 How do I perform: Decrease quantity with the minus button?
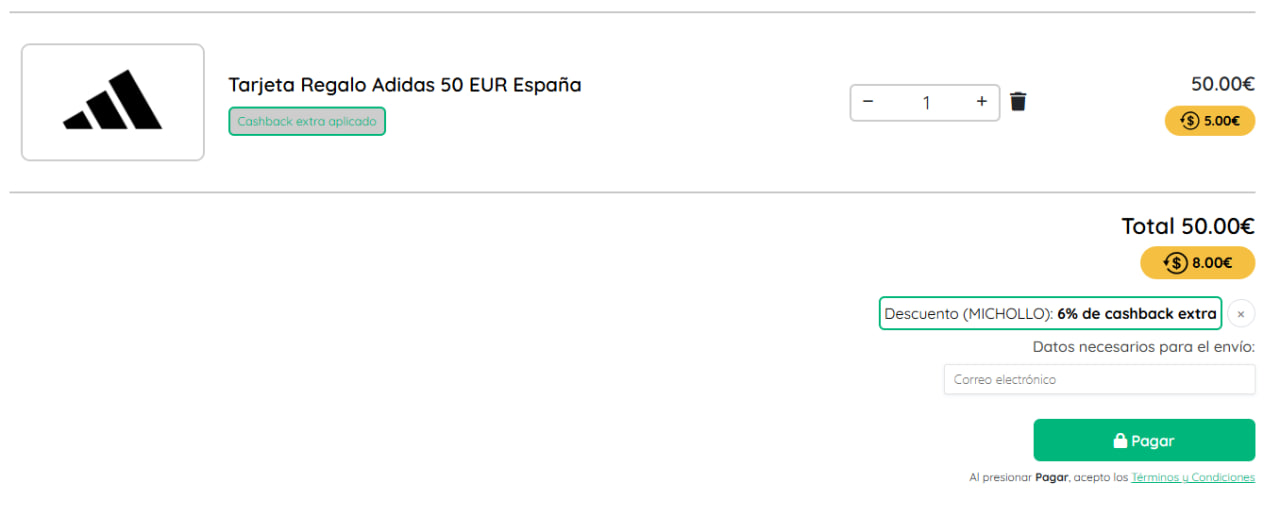point(868,102)
